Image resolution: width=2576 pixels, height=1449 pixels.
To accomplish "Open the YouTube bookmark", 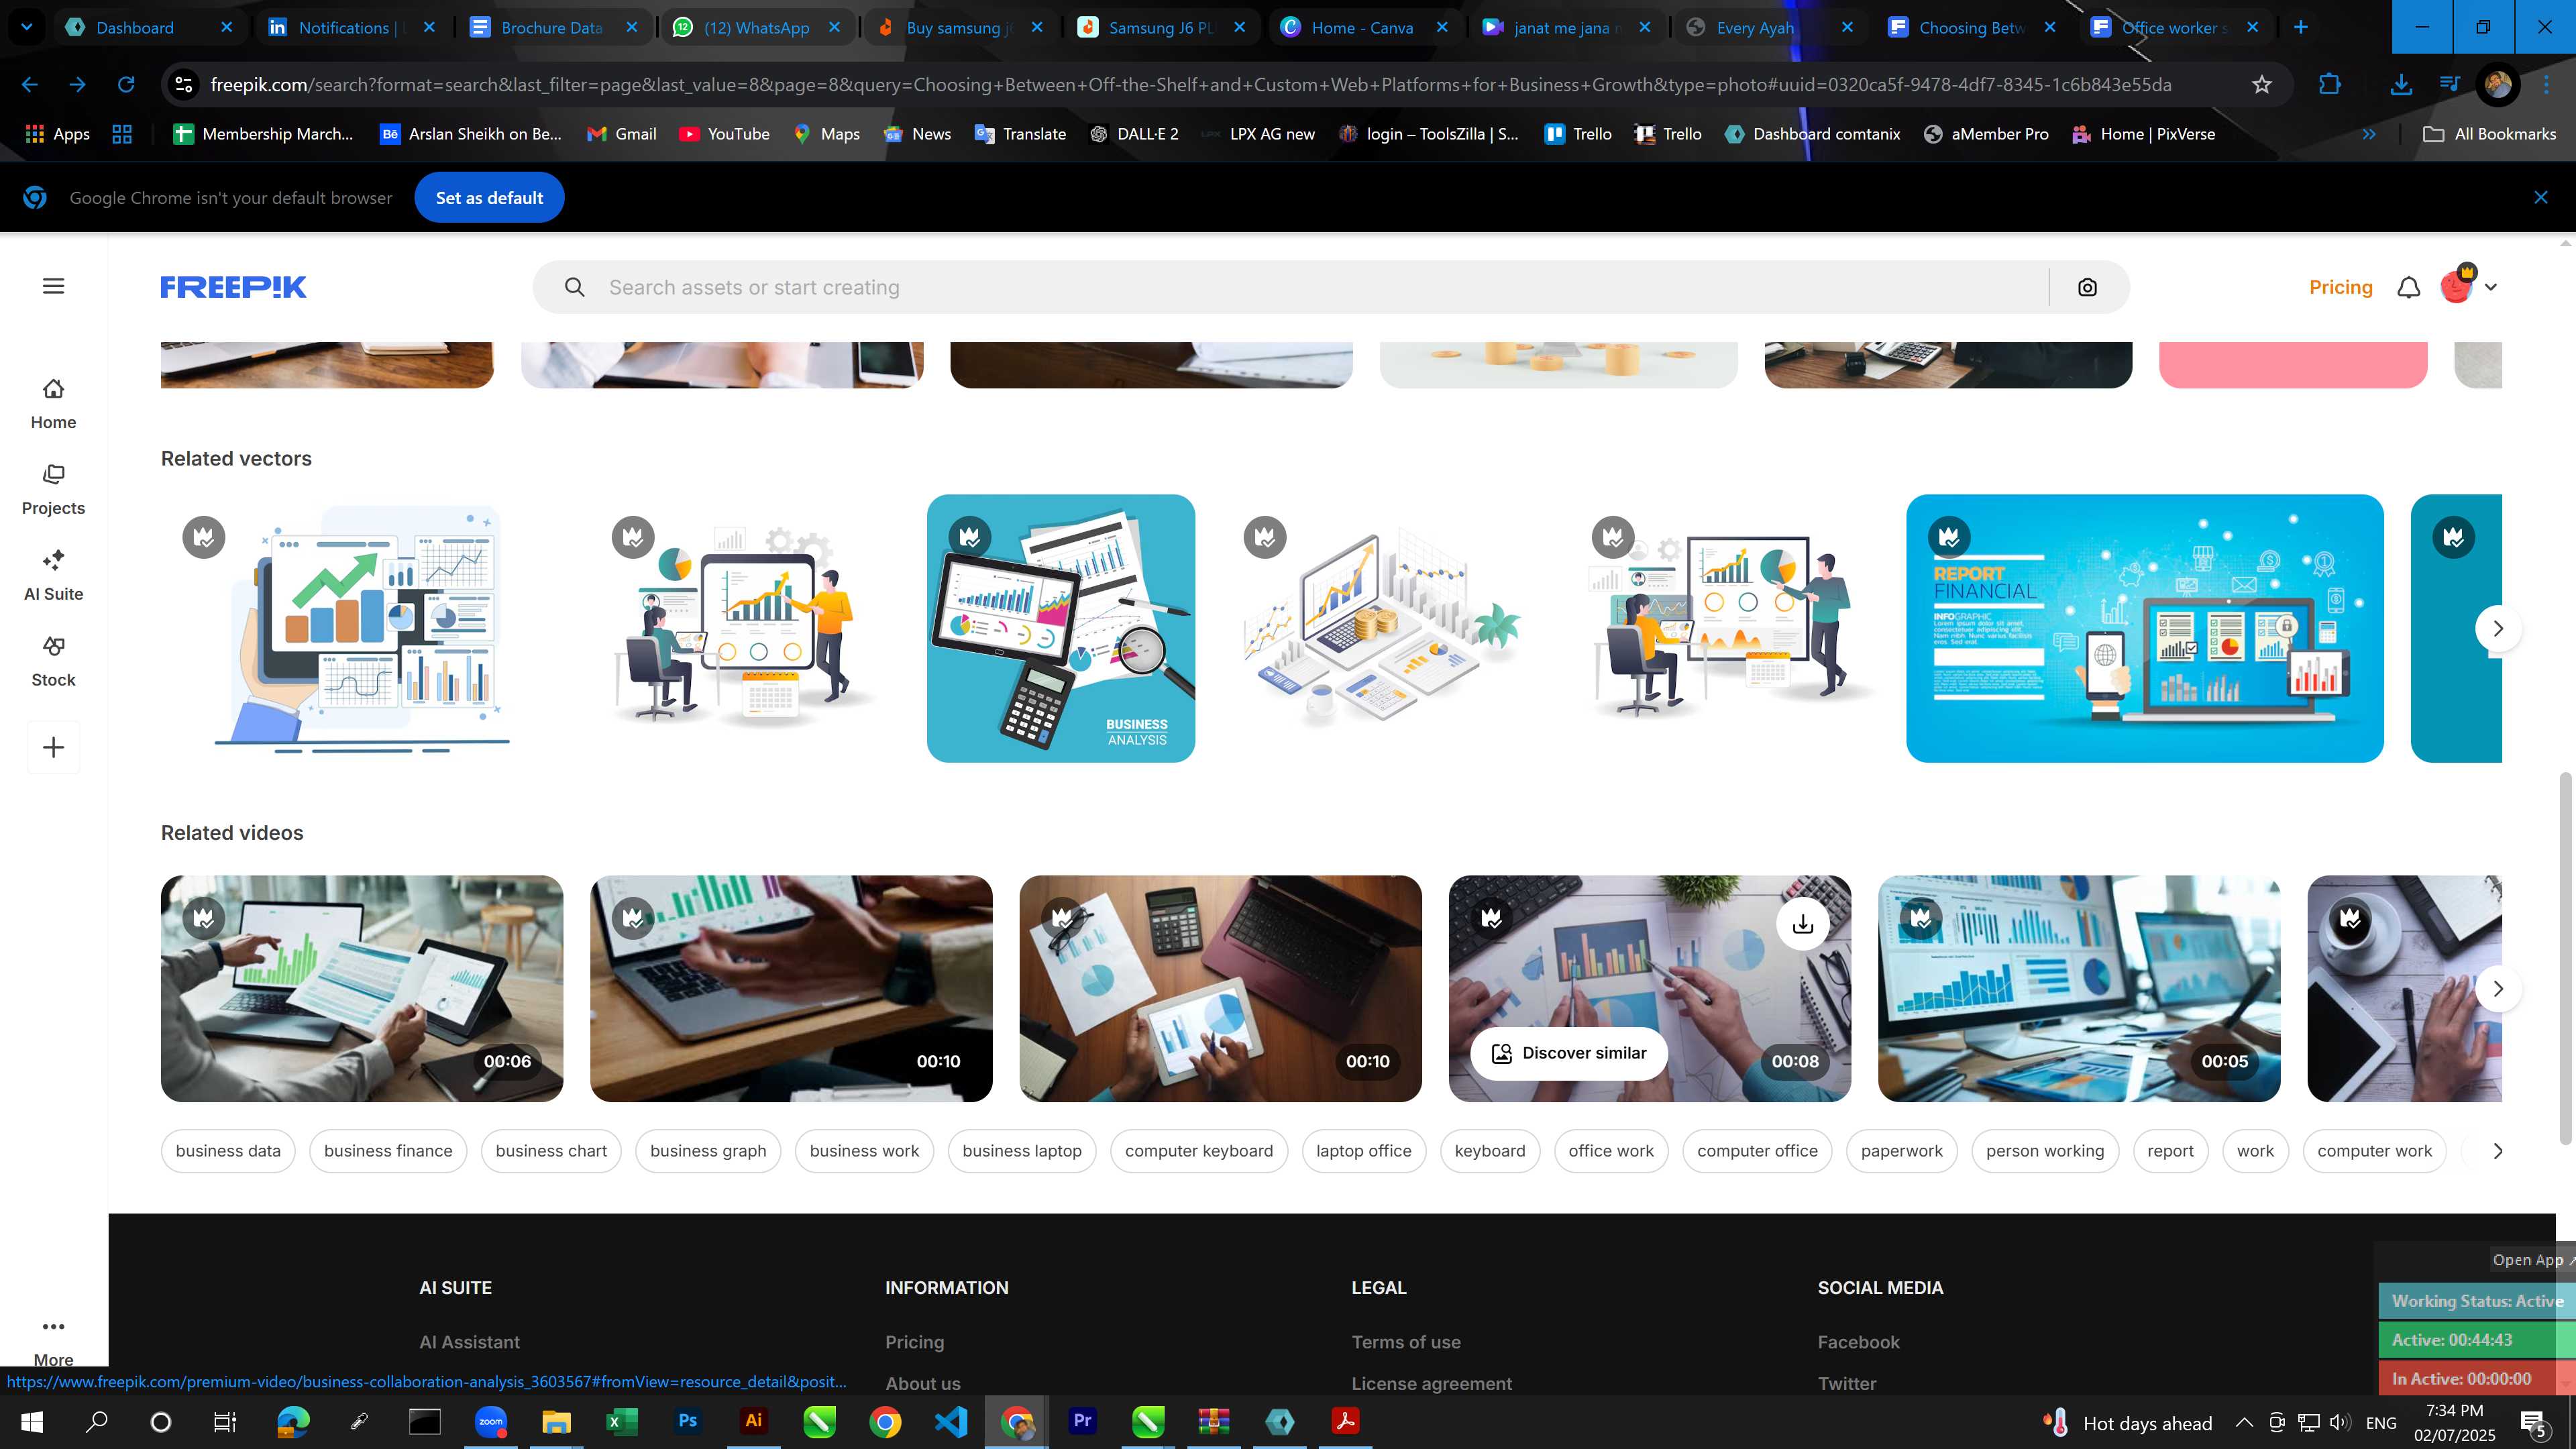I will point(724,134).
